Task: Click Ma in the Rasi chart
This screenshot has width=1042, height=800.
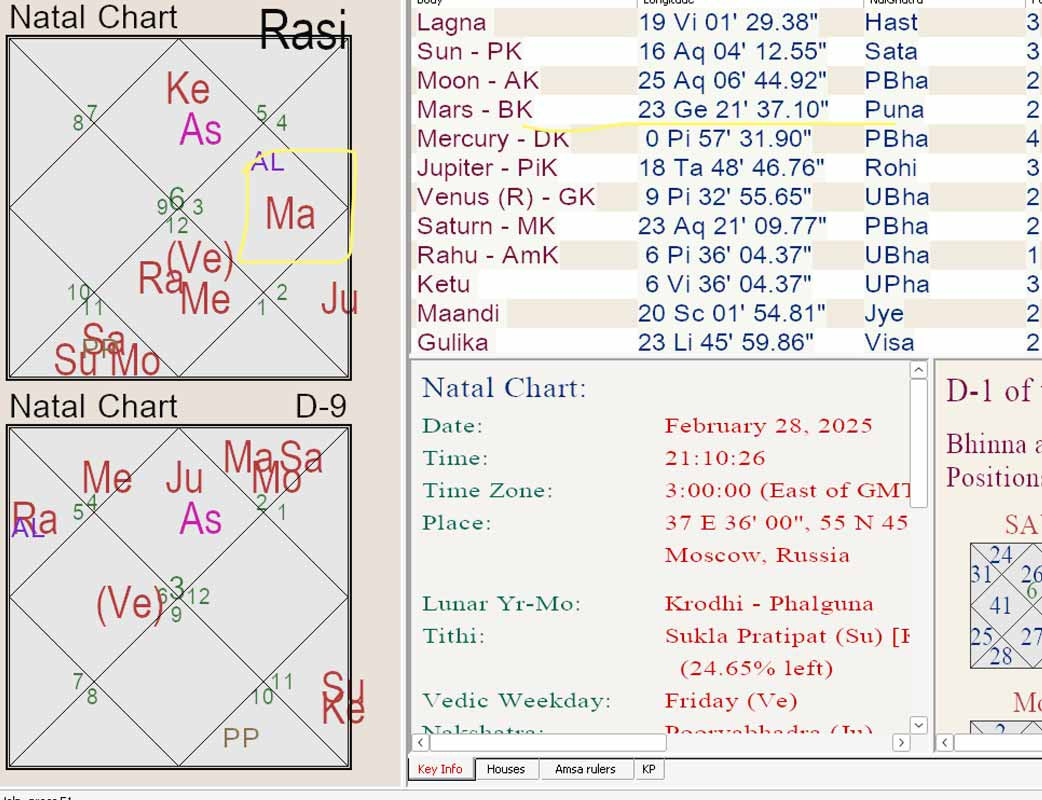Action: [290, 214]
